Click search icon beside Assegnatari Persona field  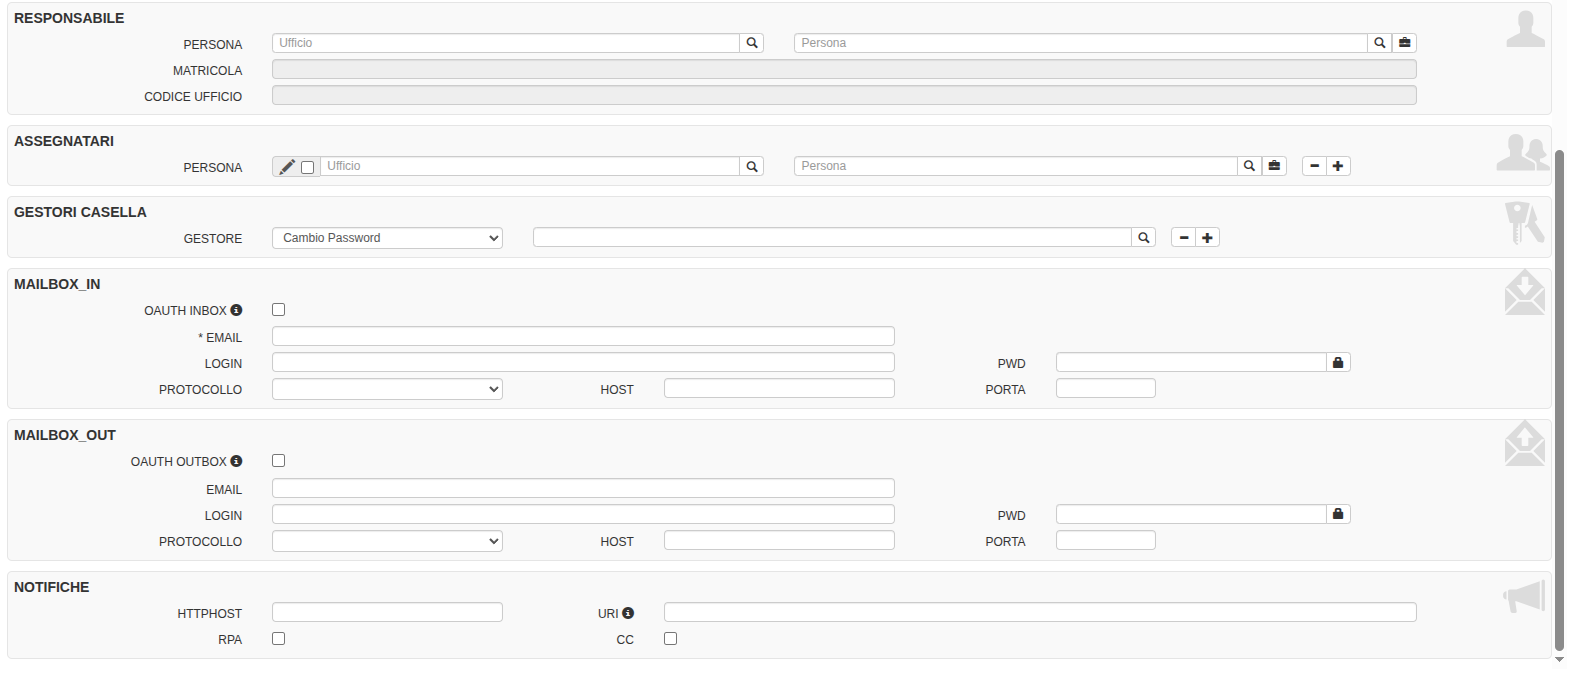pos(1249,166)
